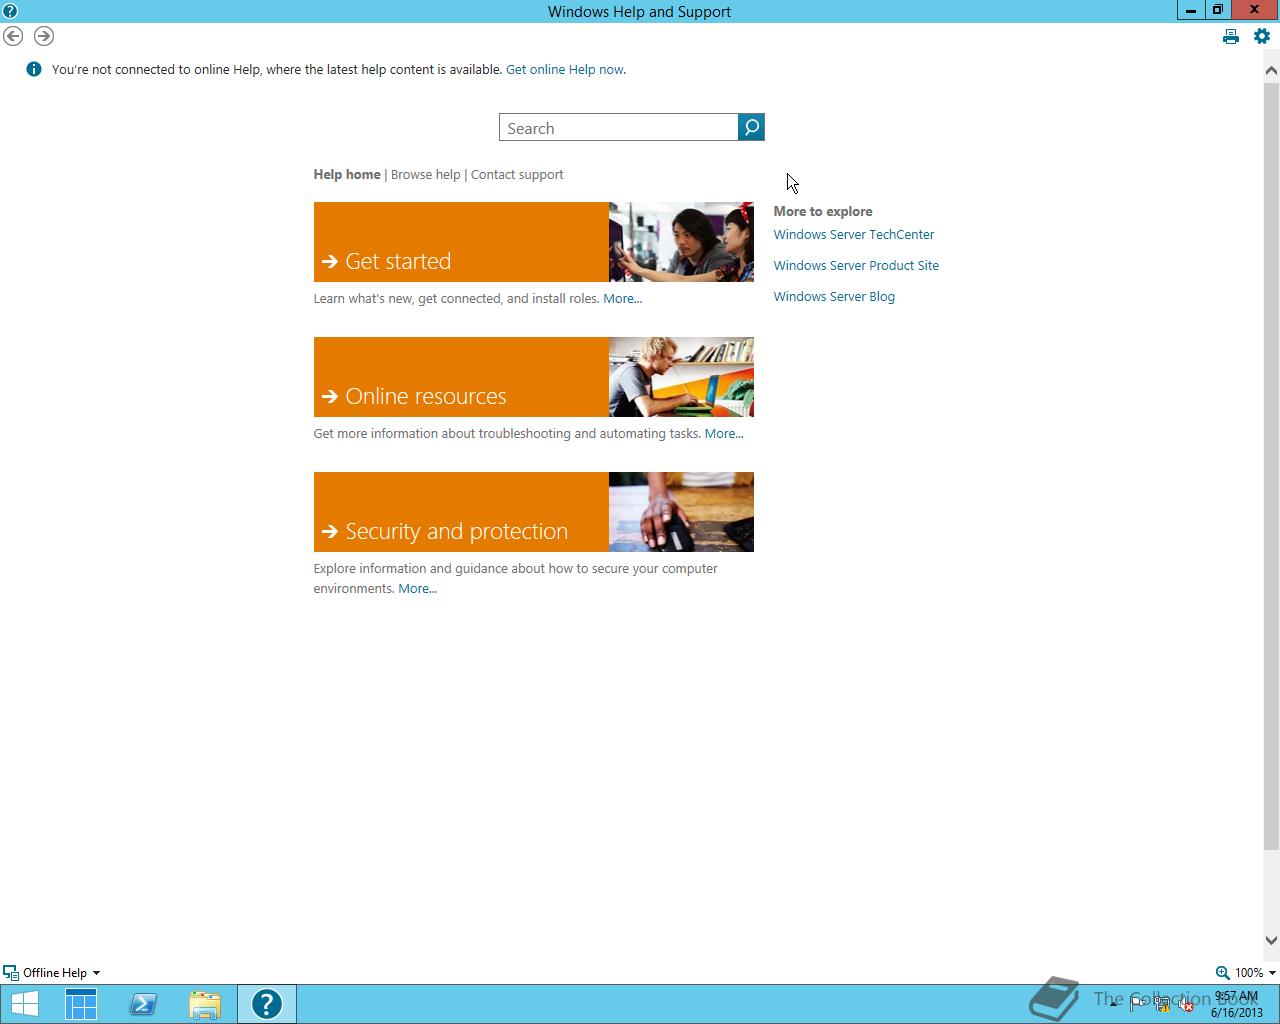
Task: Select the Help and Support taskbar icon
Action: [x=267, y=1004]
